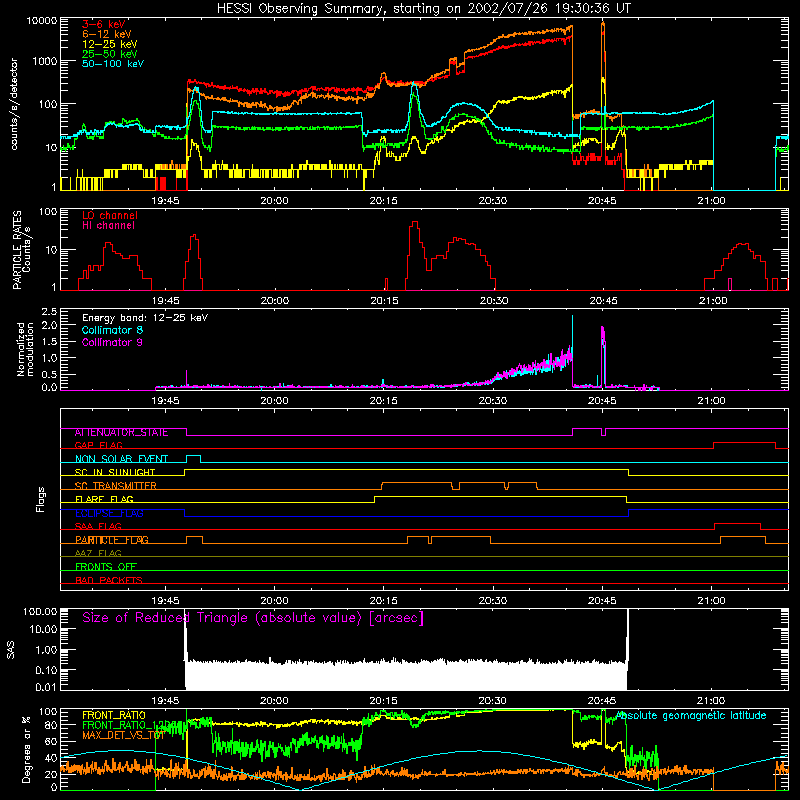Click the 20:15 time label below the particle rates panel
The width and height of the screenshot is (800, 800).
click(384, 301)
